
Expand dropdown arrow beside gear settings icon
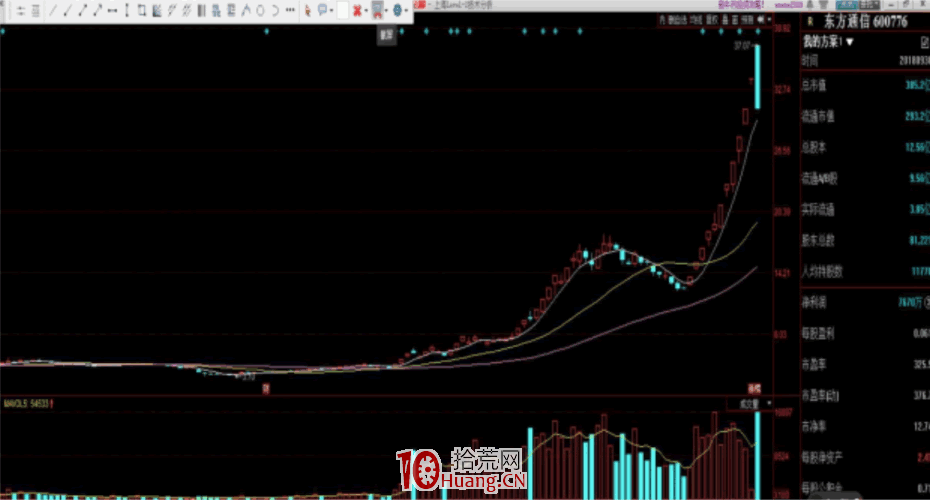pos(407,11)
